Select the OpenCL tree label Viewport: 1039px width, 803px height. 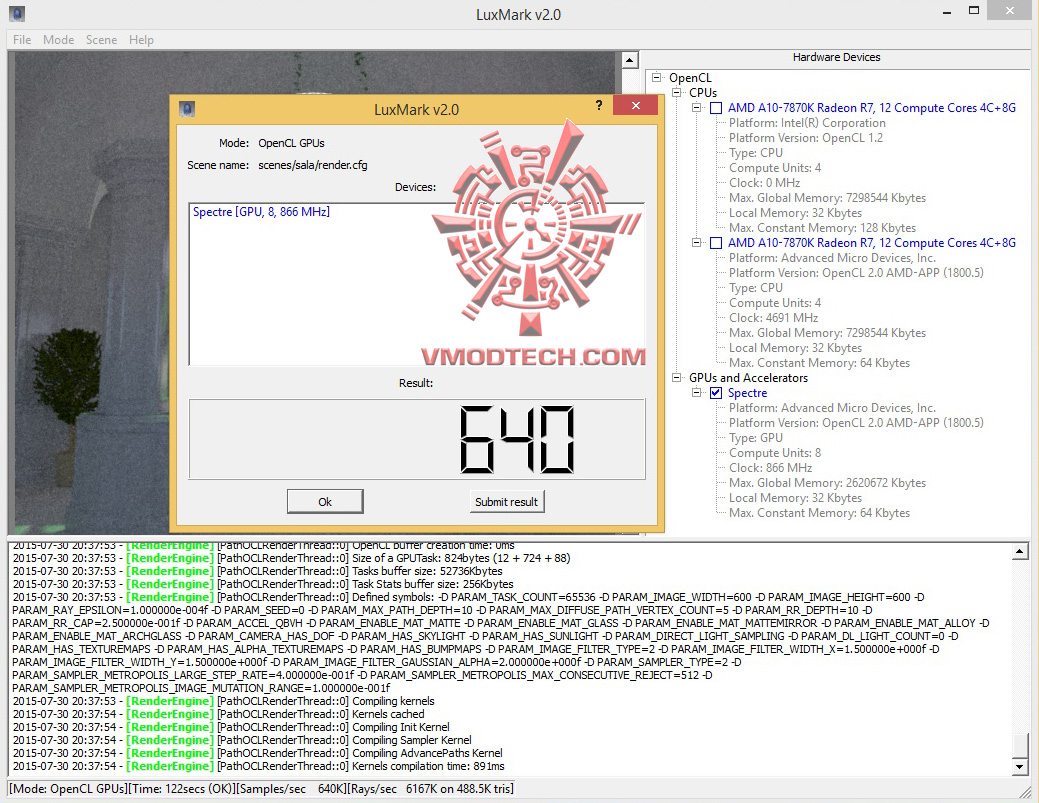pos(690,78)
